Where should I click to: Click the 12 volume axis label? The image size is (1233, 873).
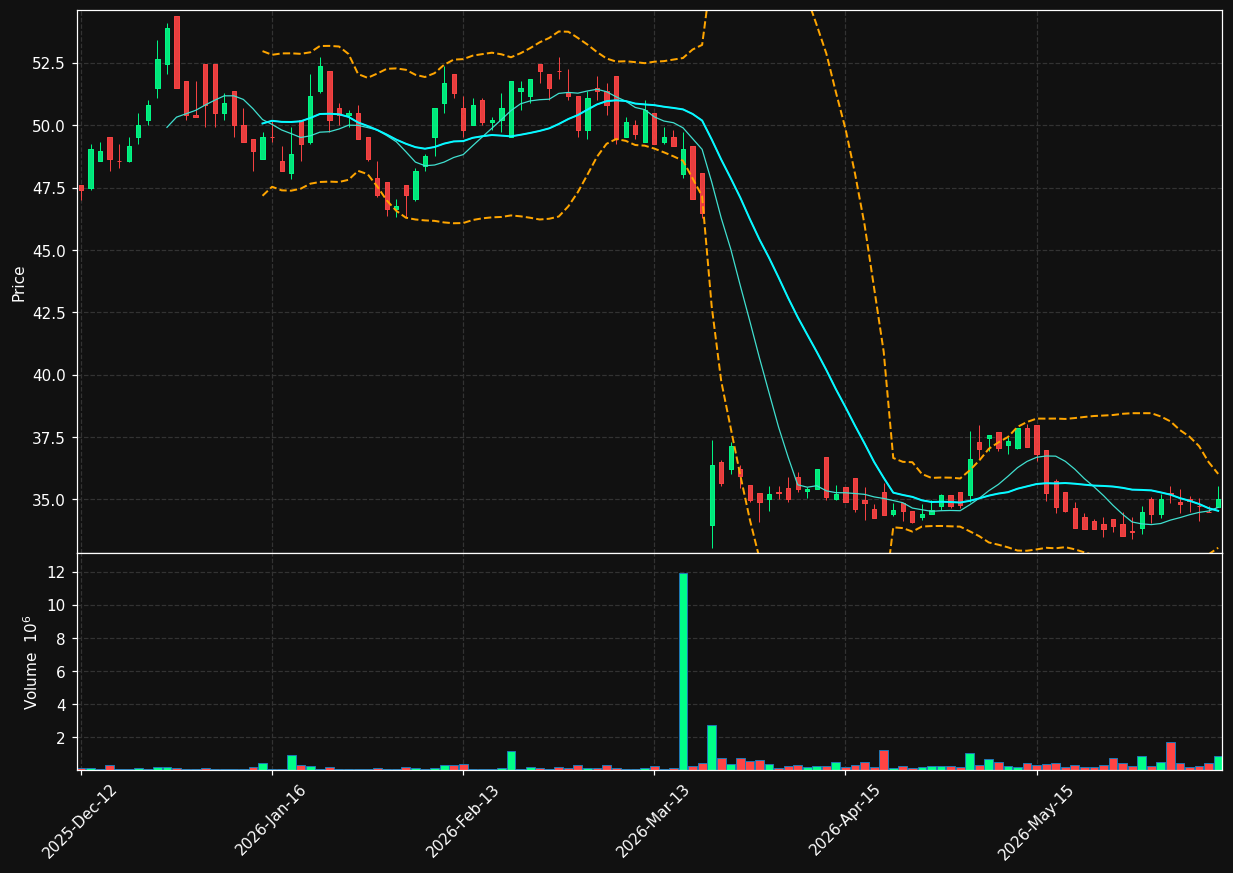pos(57,572)
